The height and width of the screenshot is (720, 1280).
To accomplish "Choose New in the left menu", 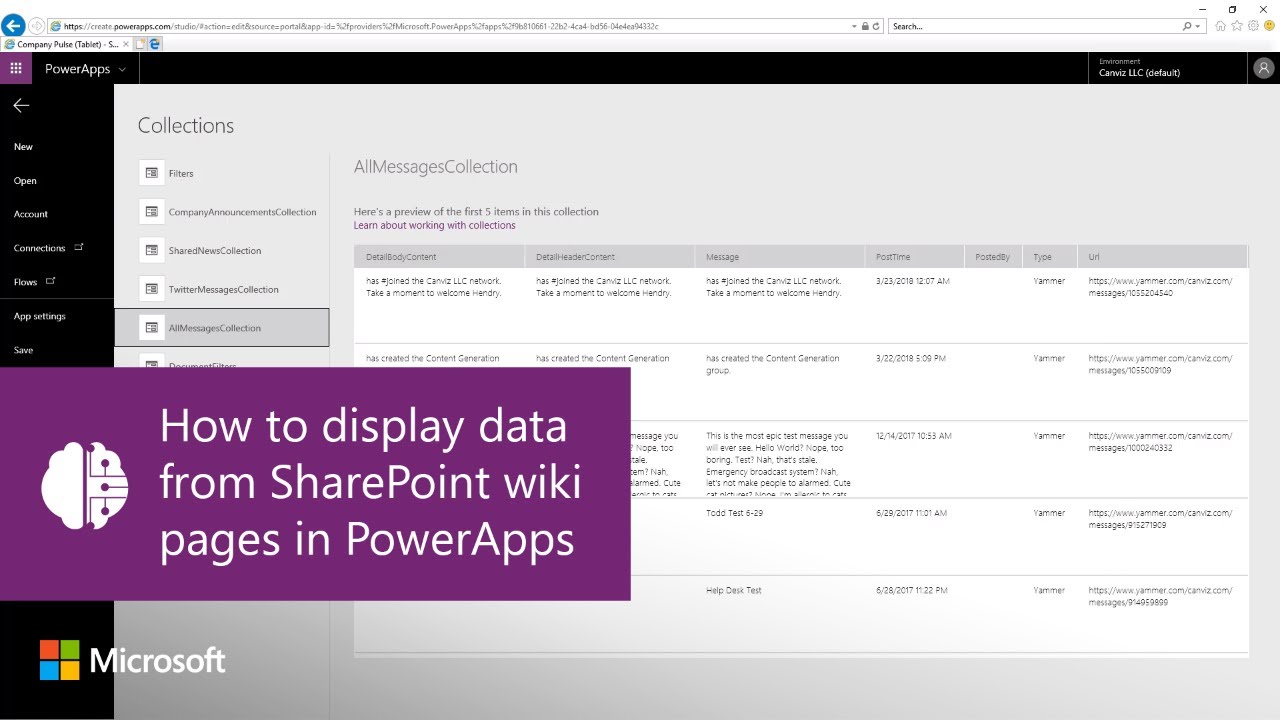I will [23, 147].
